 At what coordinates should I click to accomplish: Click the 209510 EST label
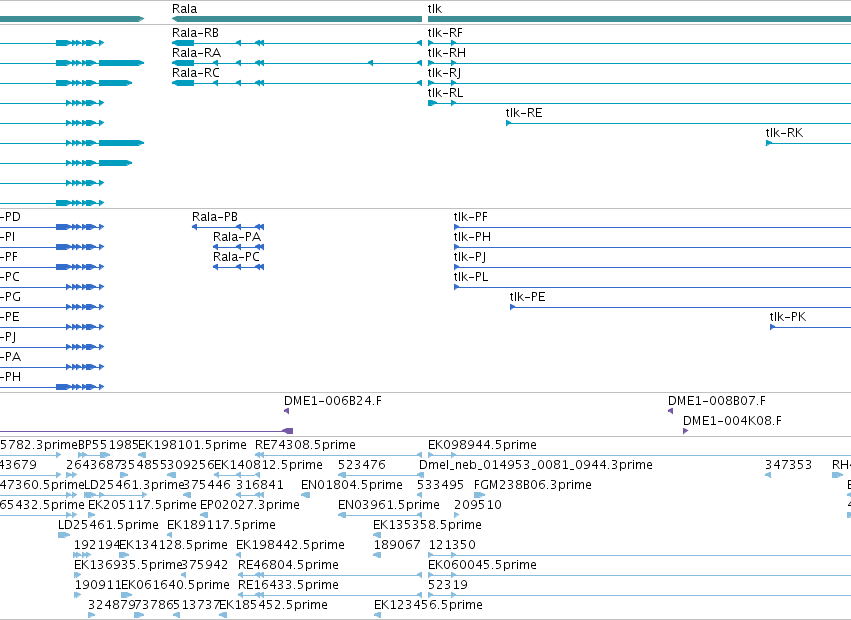pos(478,505)
